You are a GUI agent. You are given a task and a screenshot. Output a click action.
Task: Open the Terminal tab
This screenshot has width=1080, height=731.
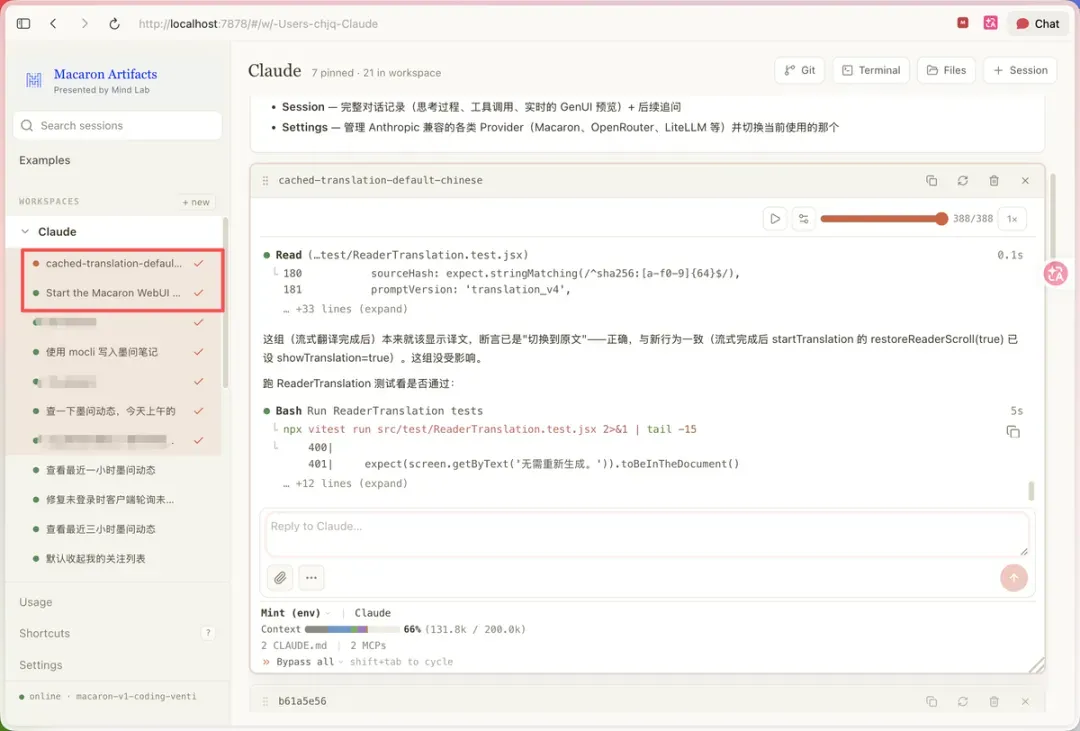(871, 70)
